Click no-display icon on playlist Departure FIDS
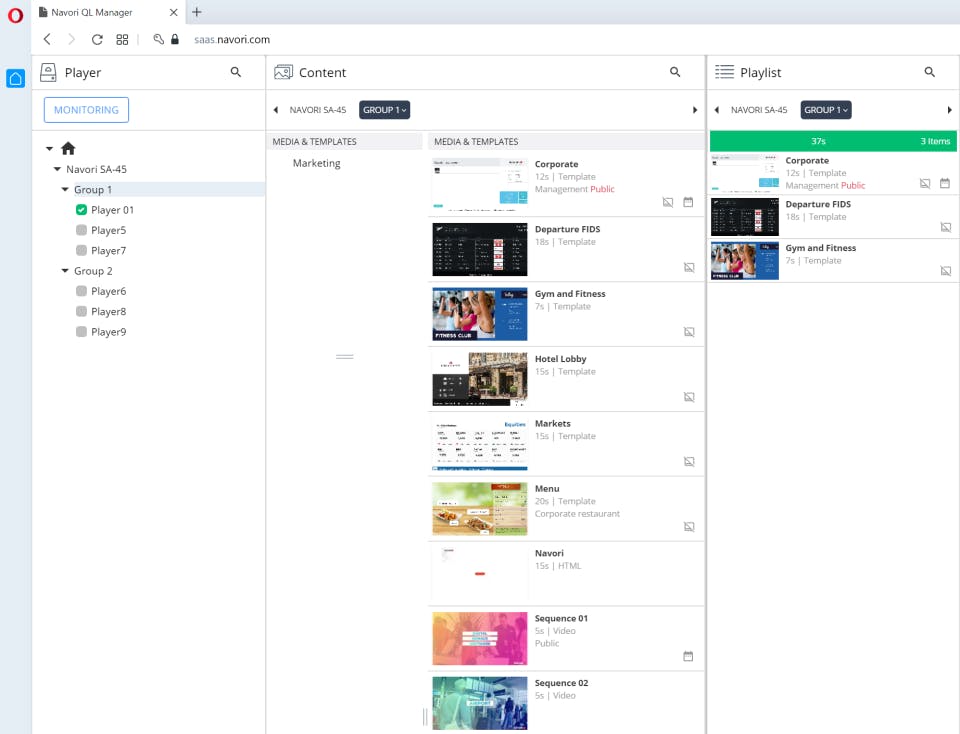The image size is (960, 734). point(945,227)
